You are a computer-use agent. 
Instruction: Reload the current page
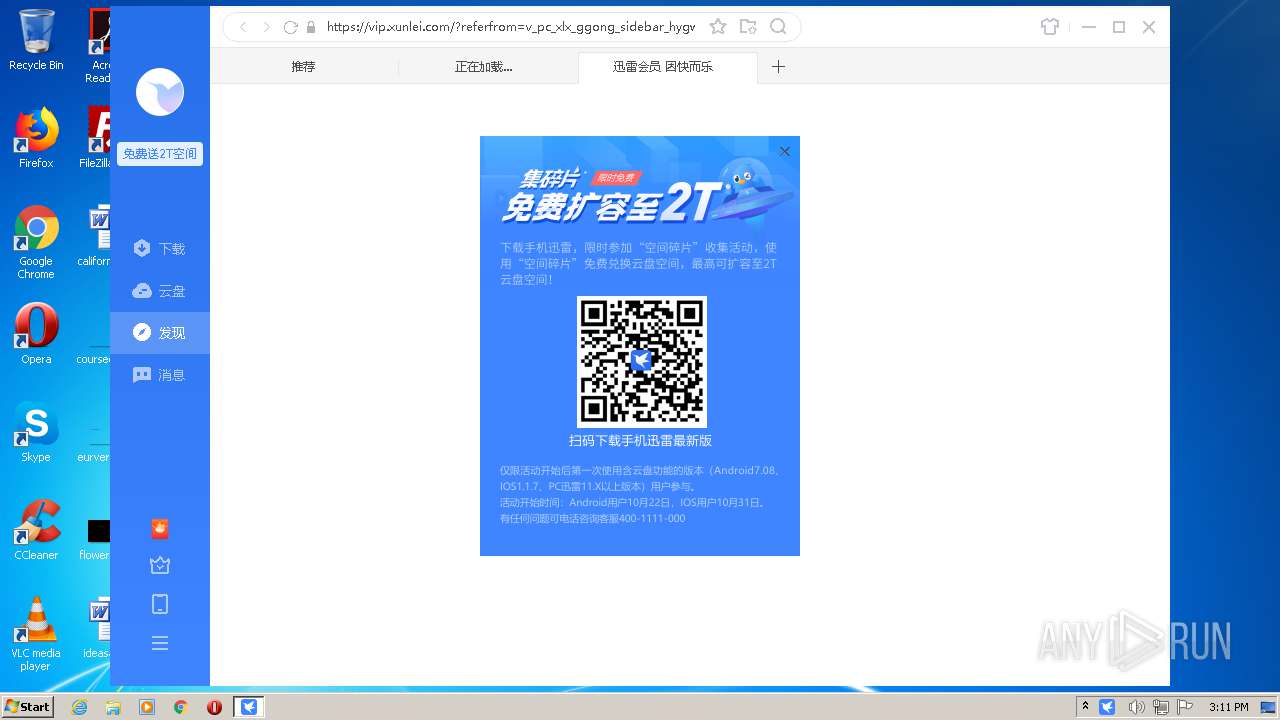click(291, 27)
